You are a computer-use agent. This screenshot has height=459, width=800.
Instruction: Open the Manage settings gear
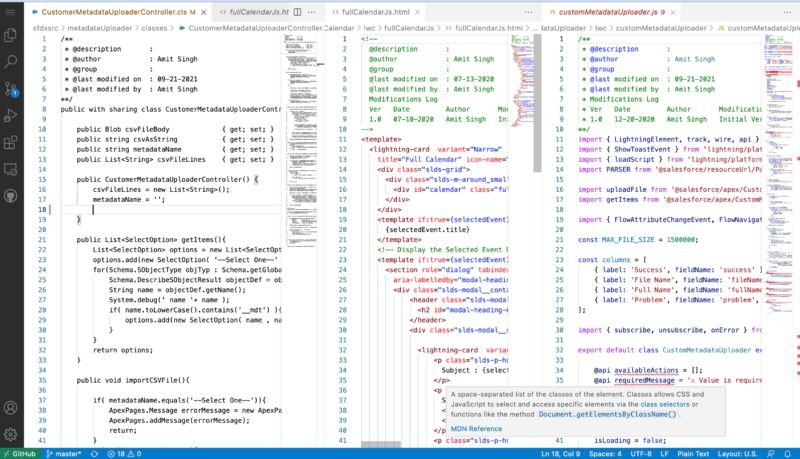tap(10, 435)
